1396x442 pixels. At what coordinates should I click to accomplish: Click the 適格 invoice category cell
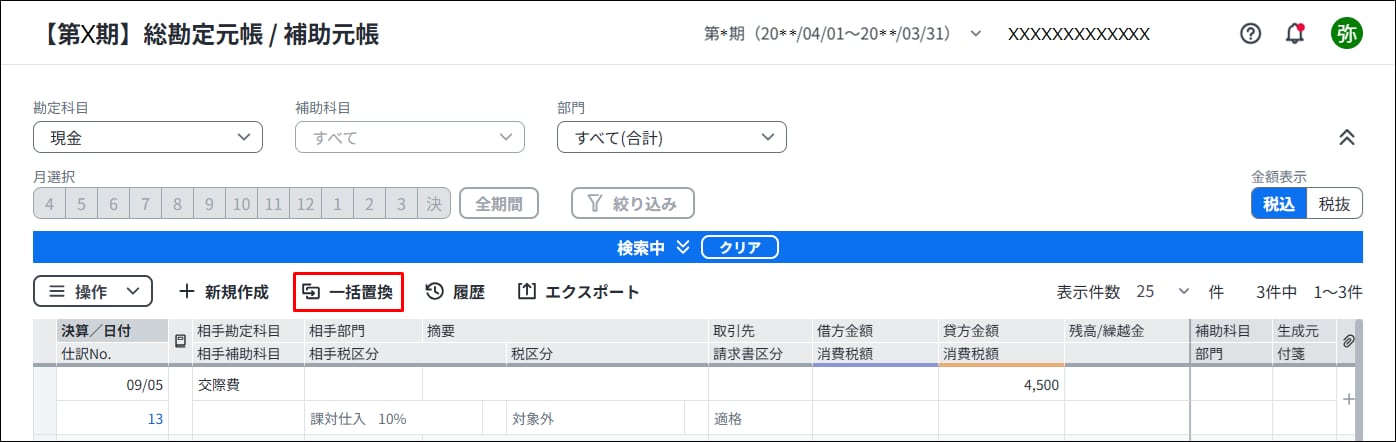[x=760, y=419]
